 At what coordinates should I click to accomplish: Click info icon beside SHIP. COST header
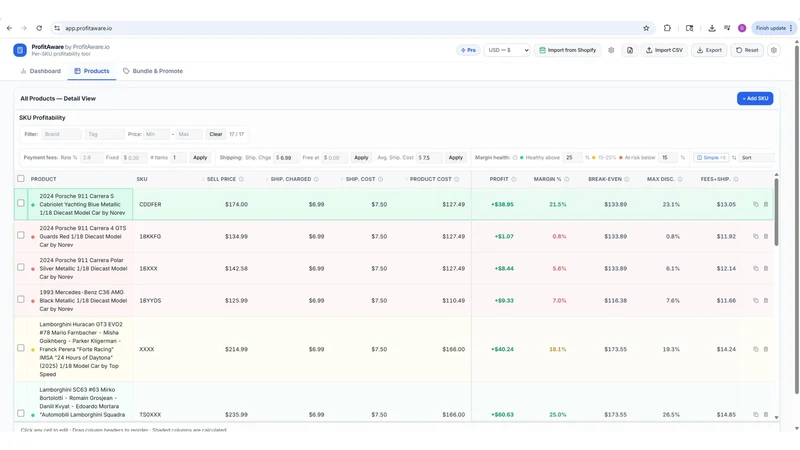[381, 179]
